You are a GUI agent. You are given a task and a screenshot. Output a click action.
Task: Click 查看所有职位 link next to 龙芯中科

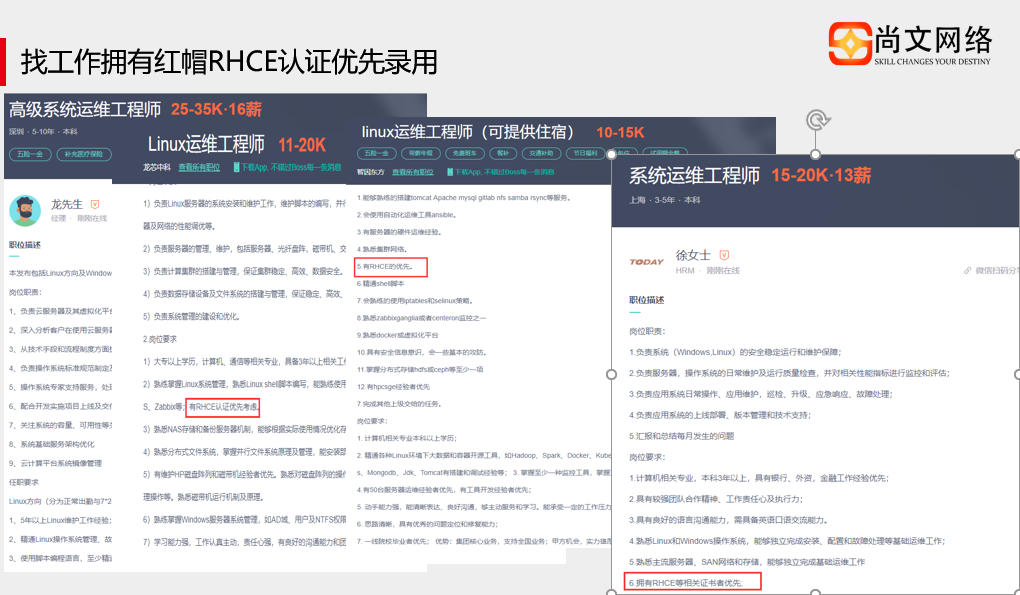click(x=199, y=167)
